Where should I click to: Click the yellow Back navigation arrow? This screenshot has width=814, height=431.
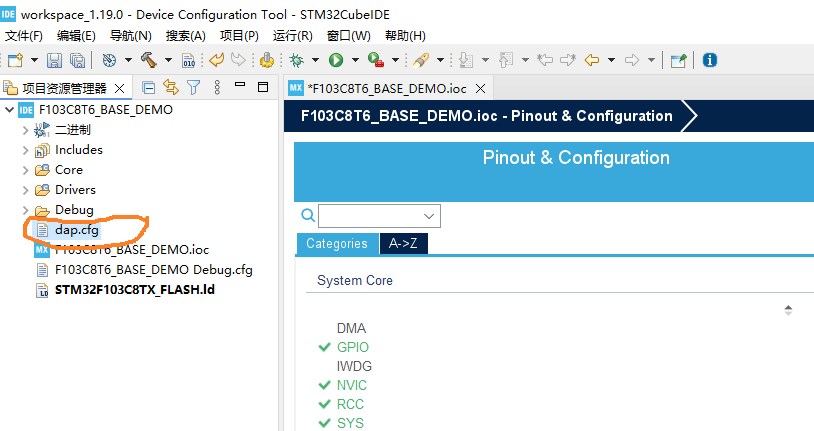[592, 60]
